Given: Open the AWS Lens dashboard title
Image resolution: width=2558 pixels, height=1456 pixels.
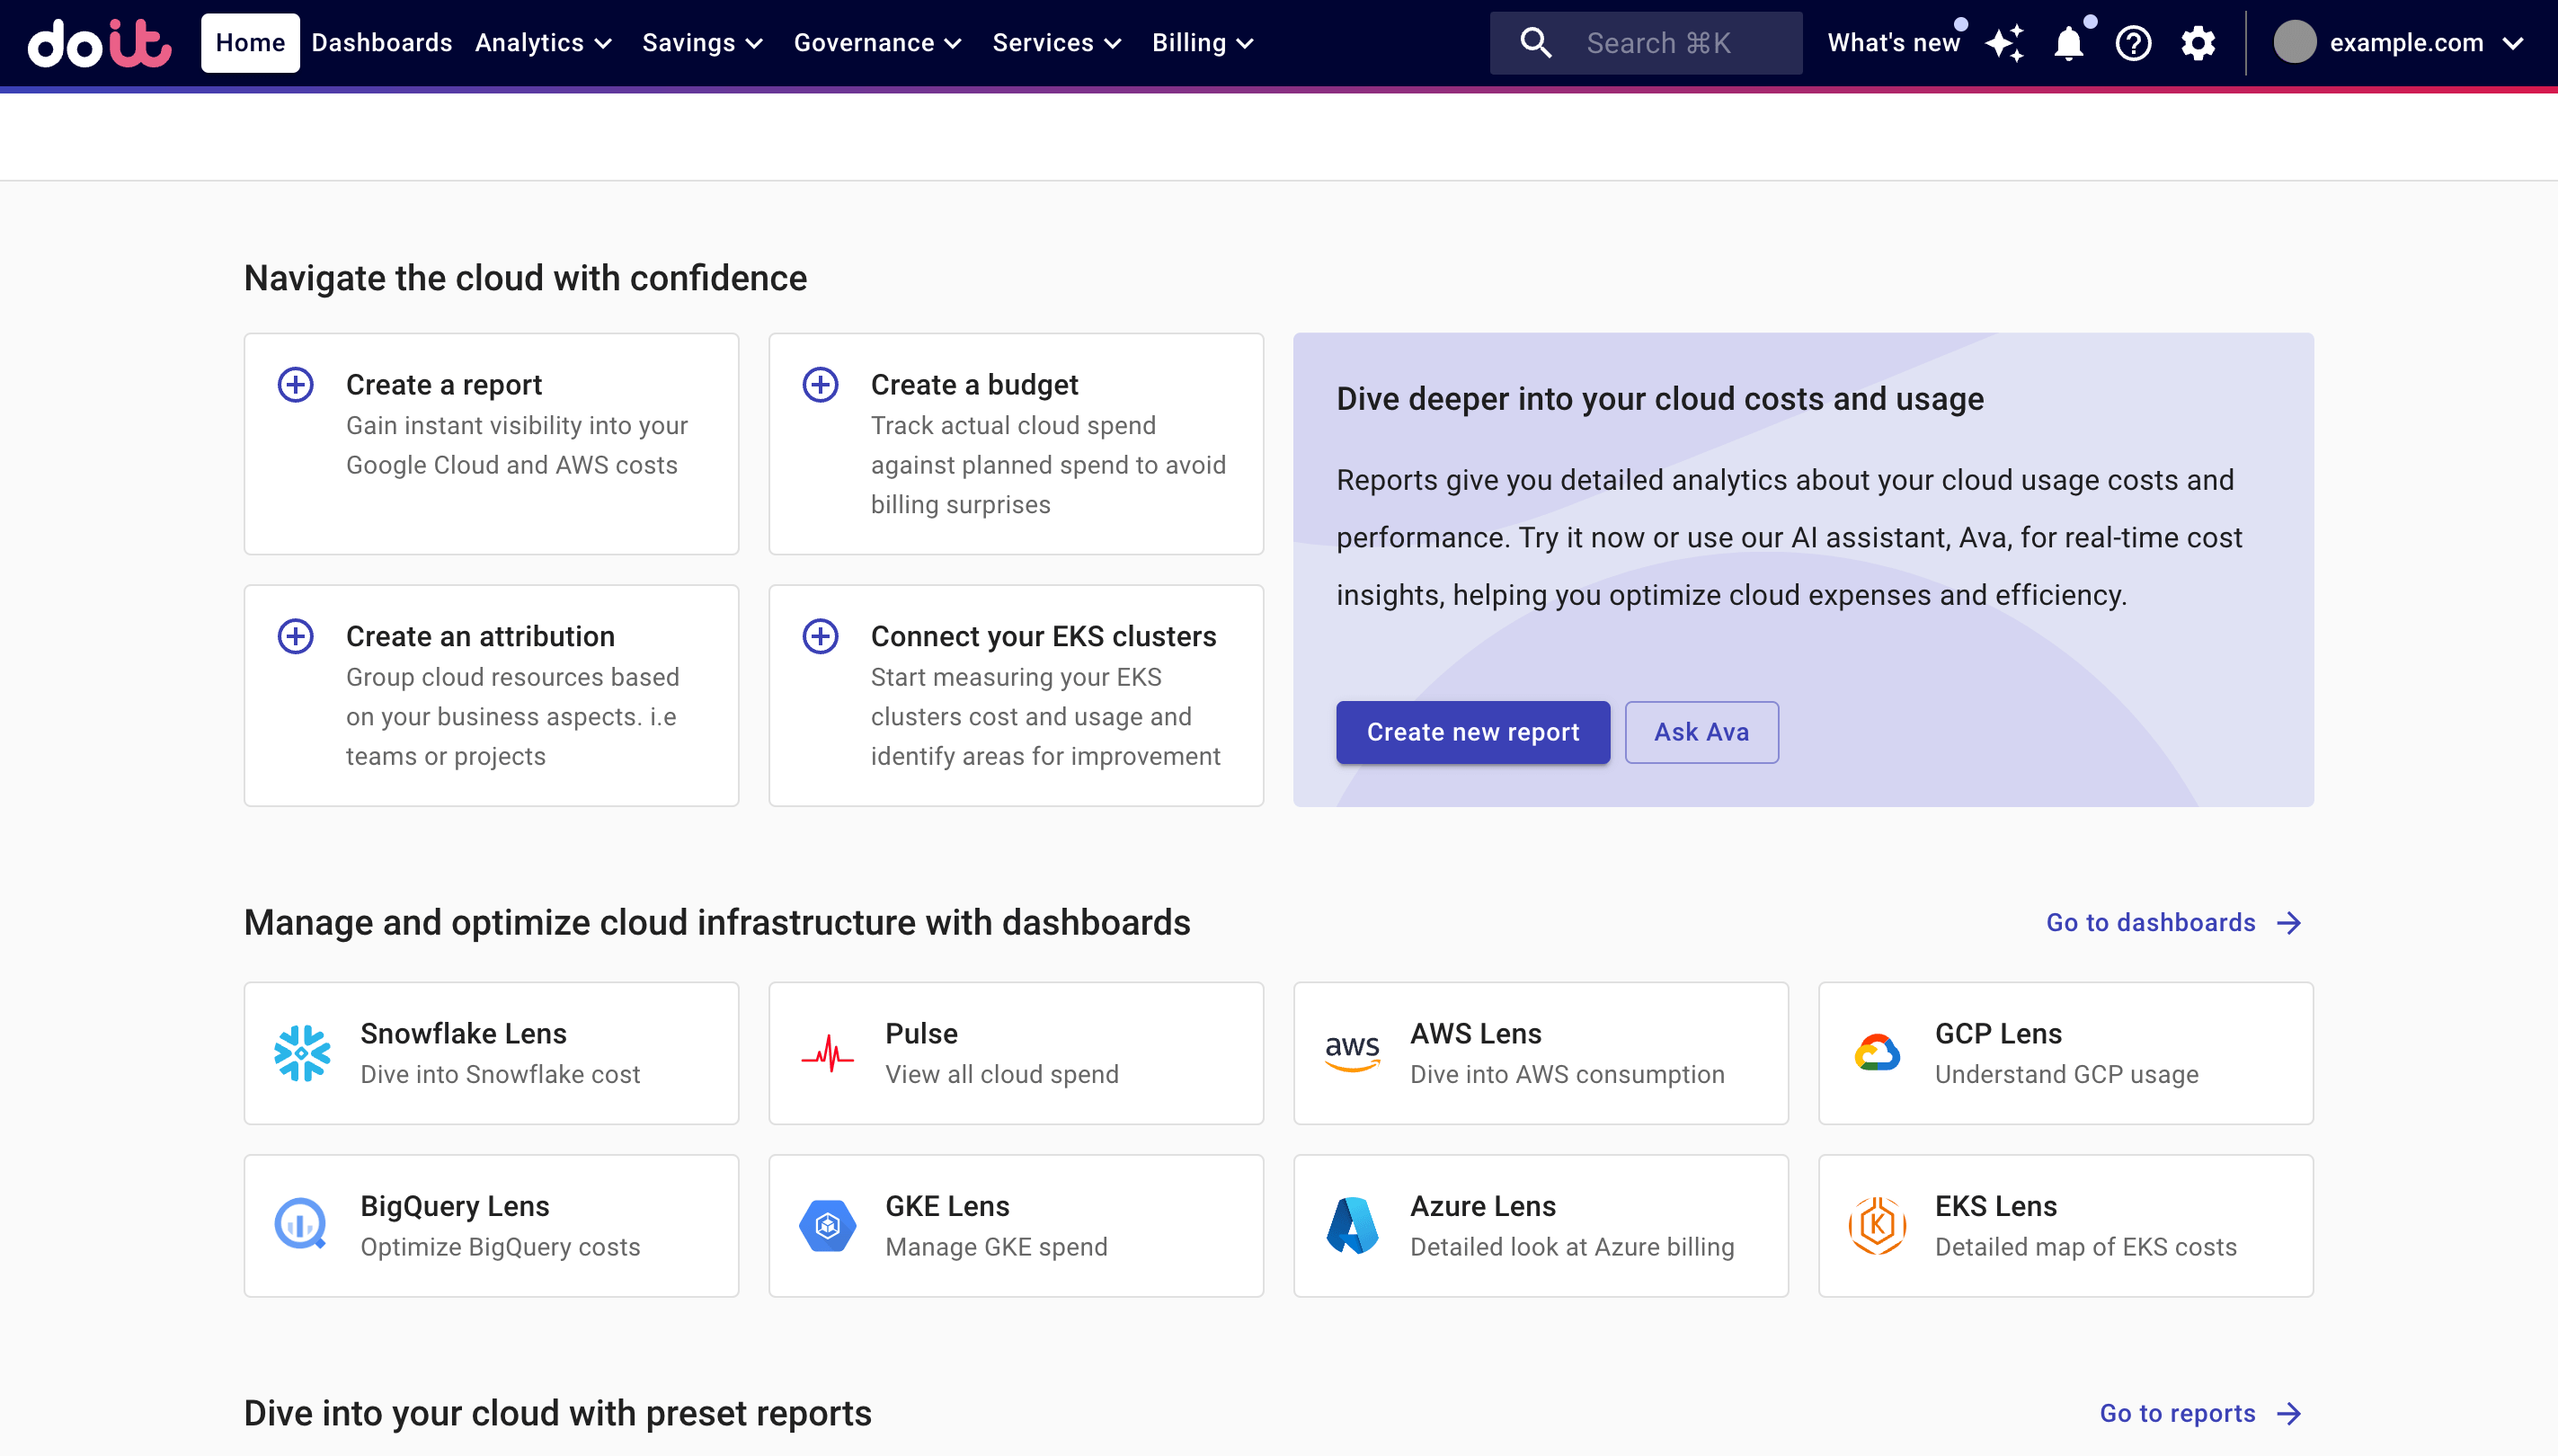Looking at the screenshot, I should pos(1476,1033).
